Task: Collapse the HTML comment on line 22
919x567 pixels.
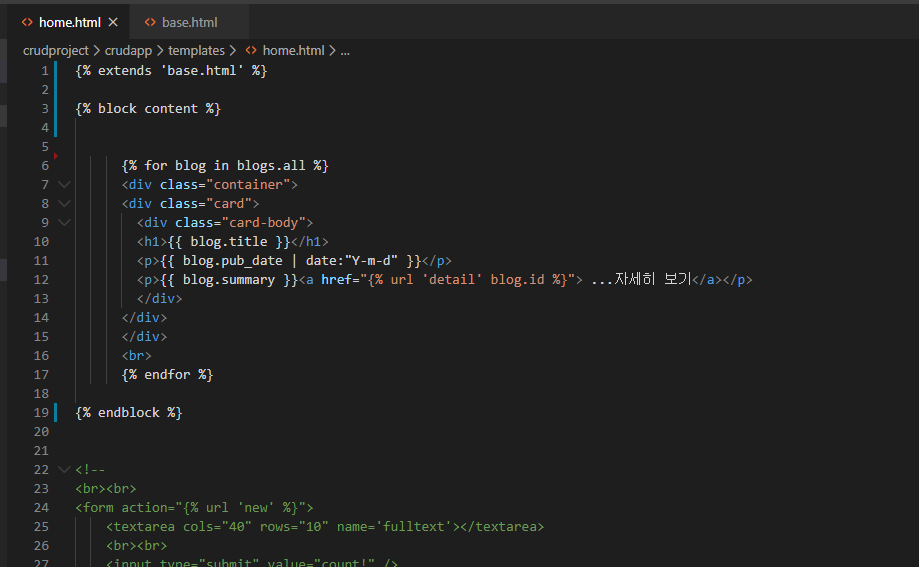Action: (x=64, y=469)
